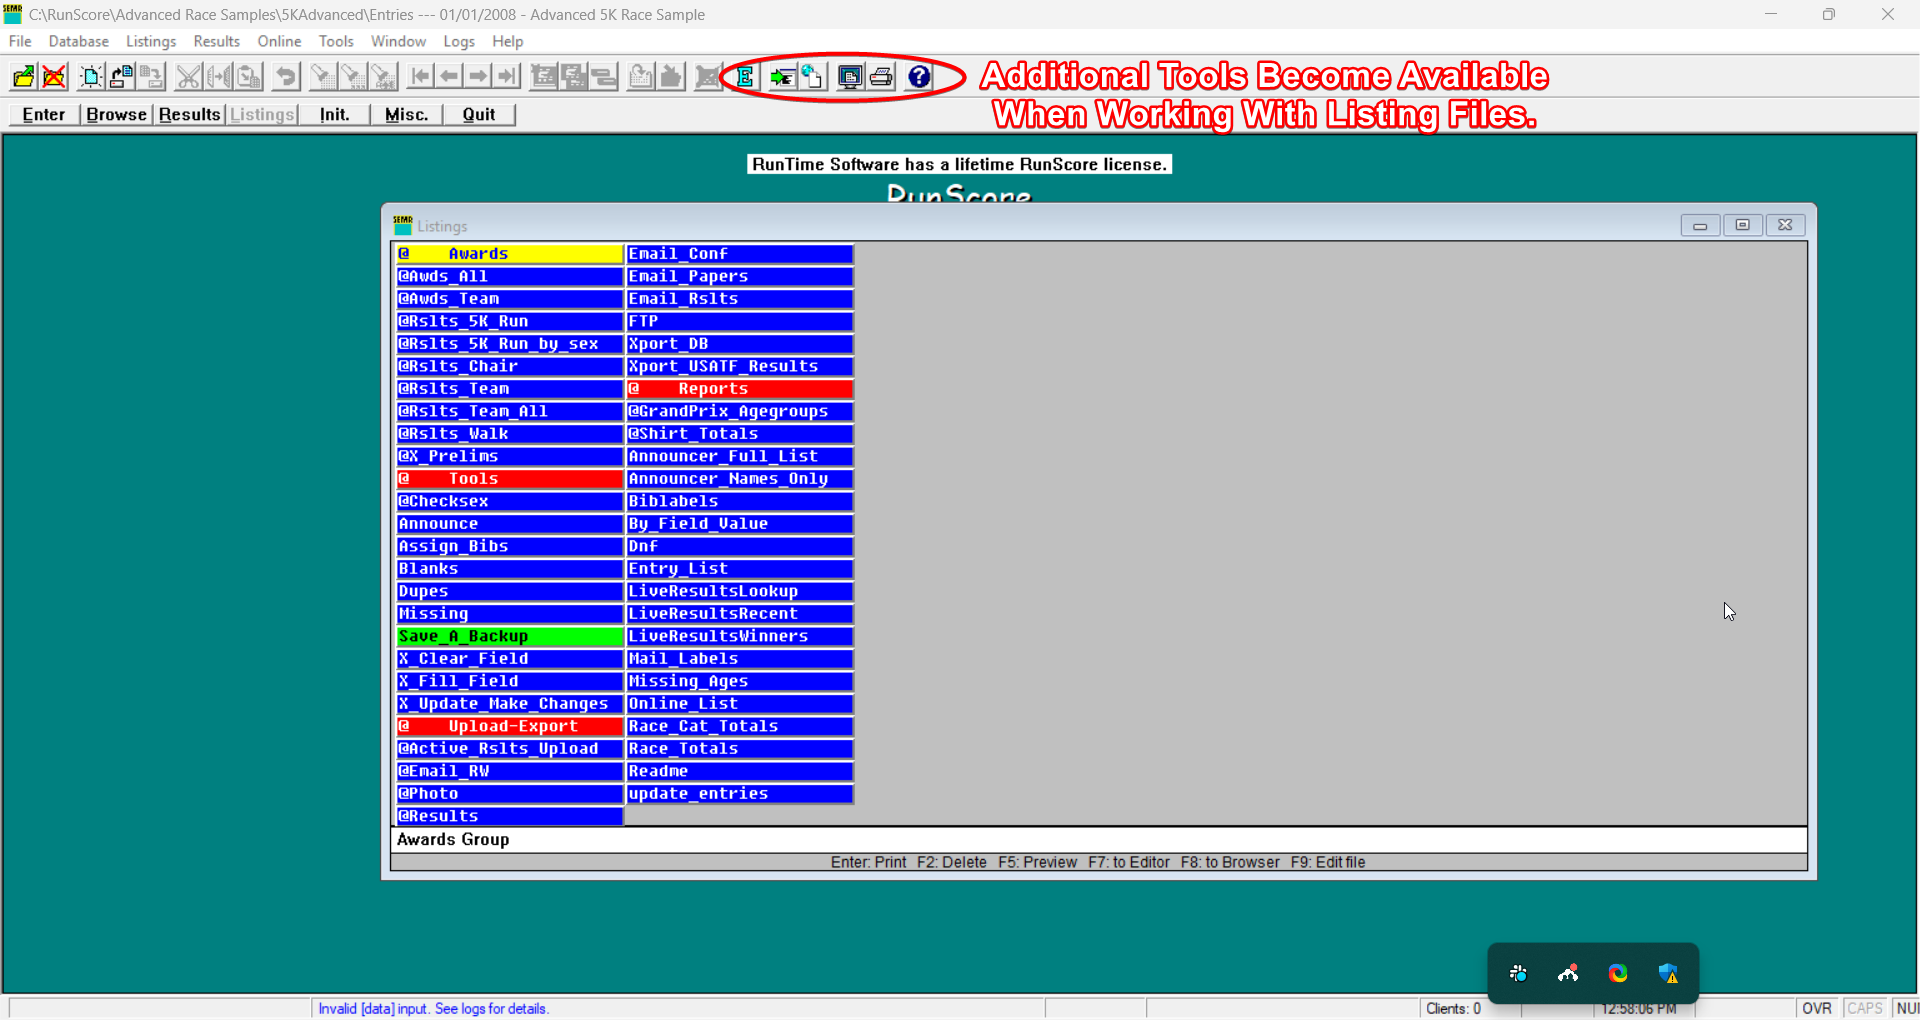The image size is (1920, 1020).
Task: Select the Mail_Labels listing
Action: tap(740, 659)
